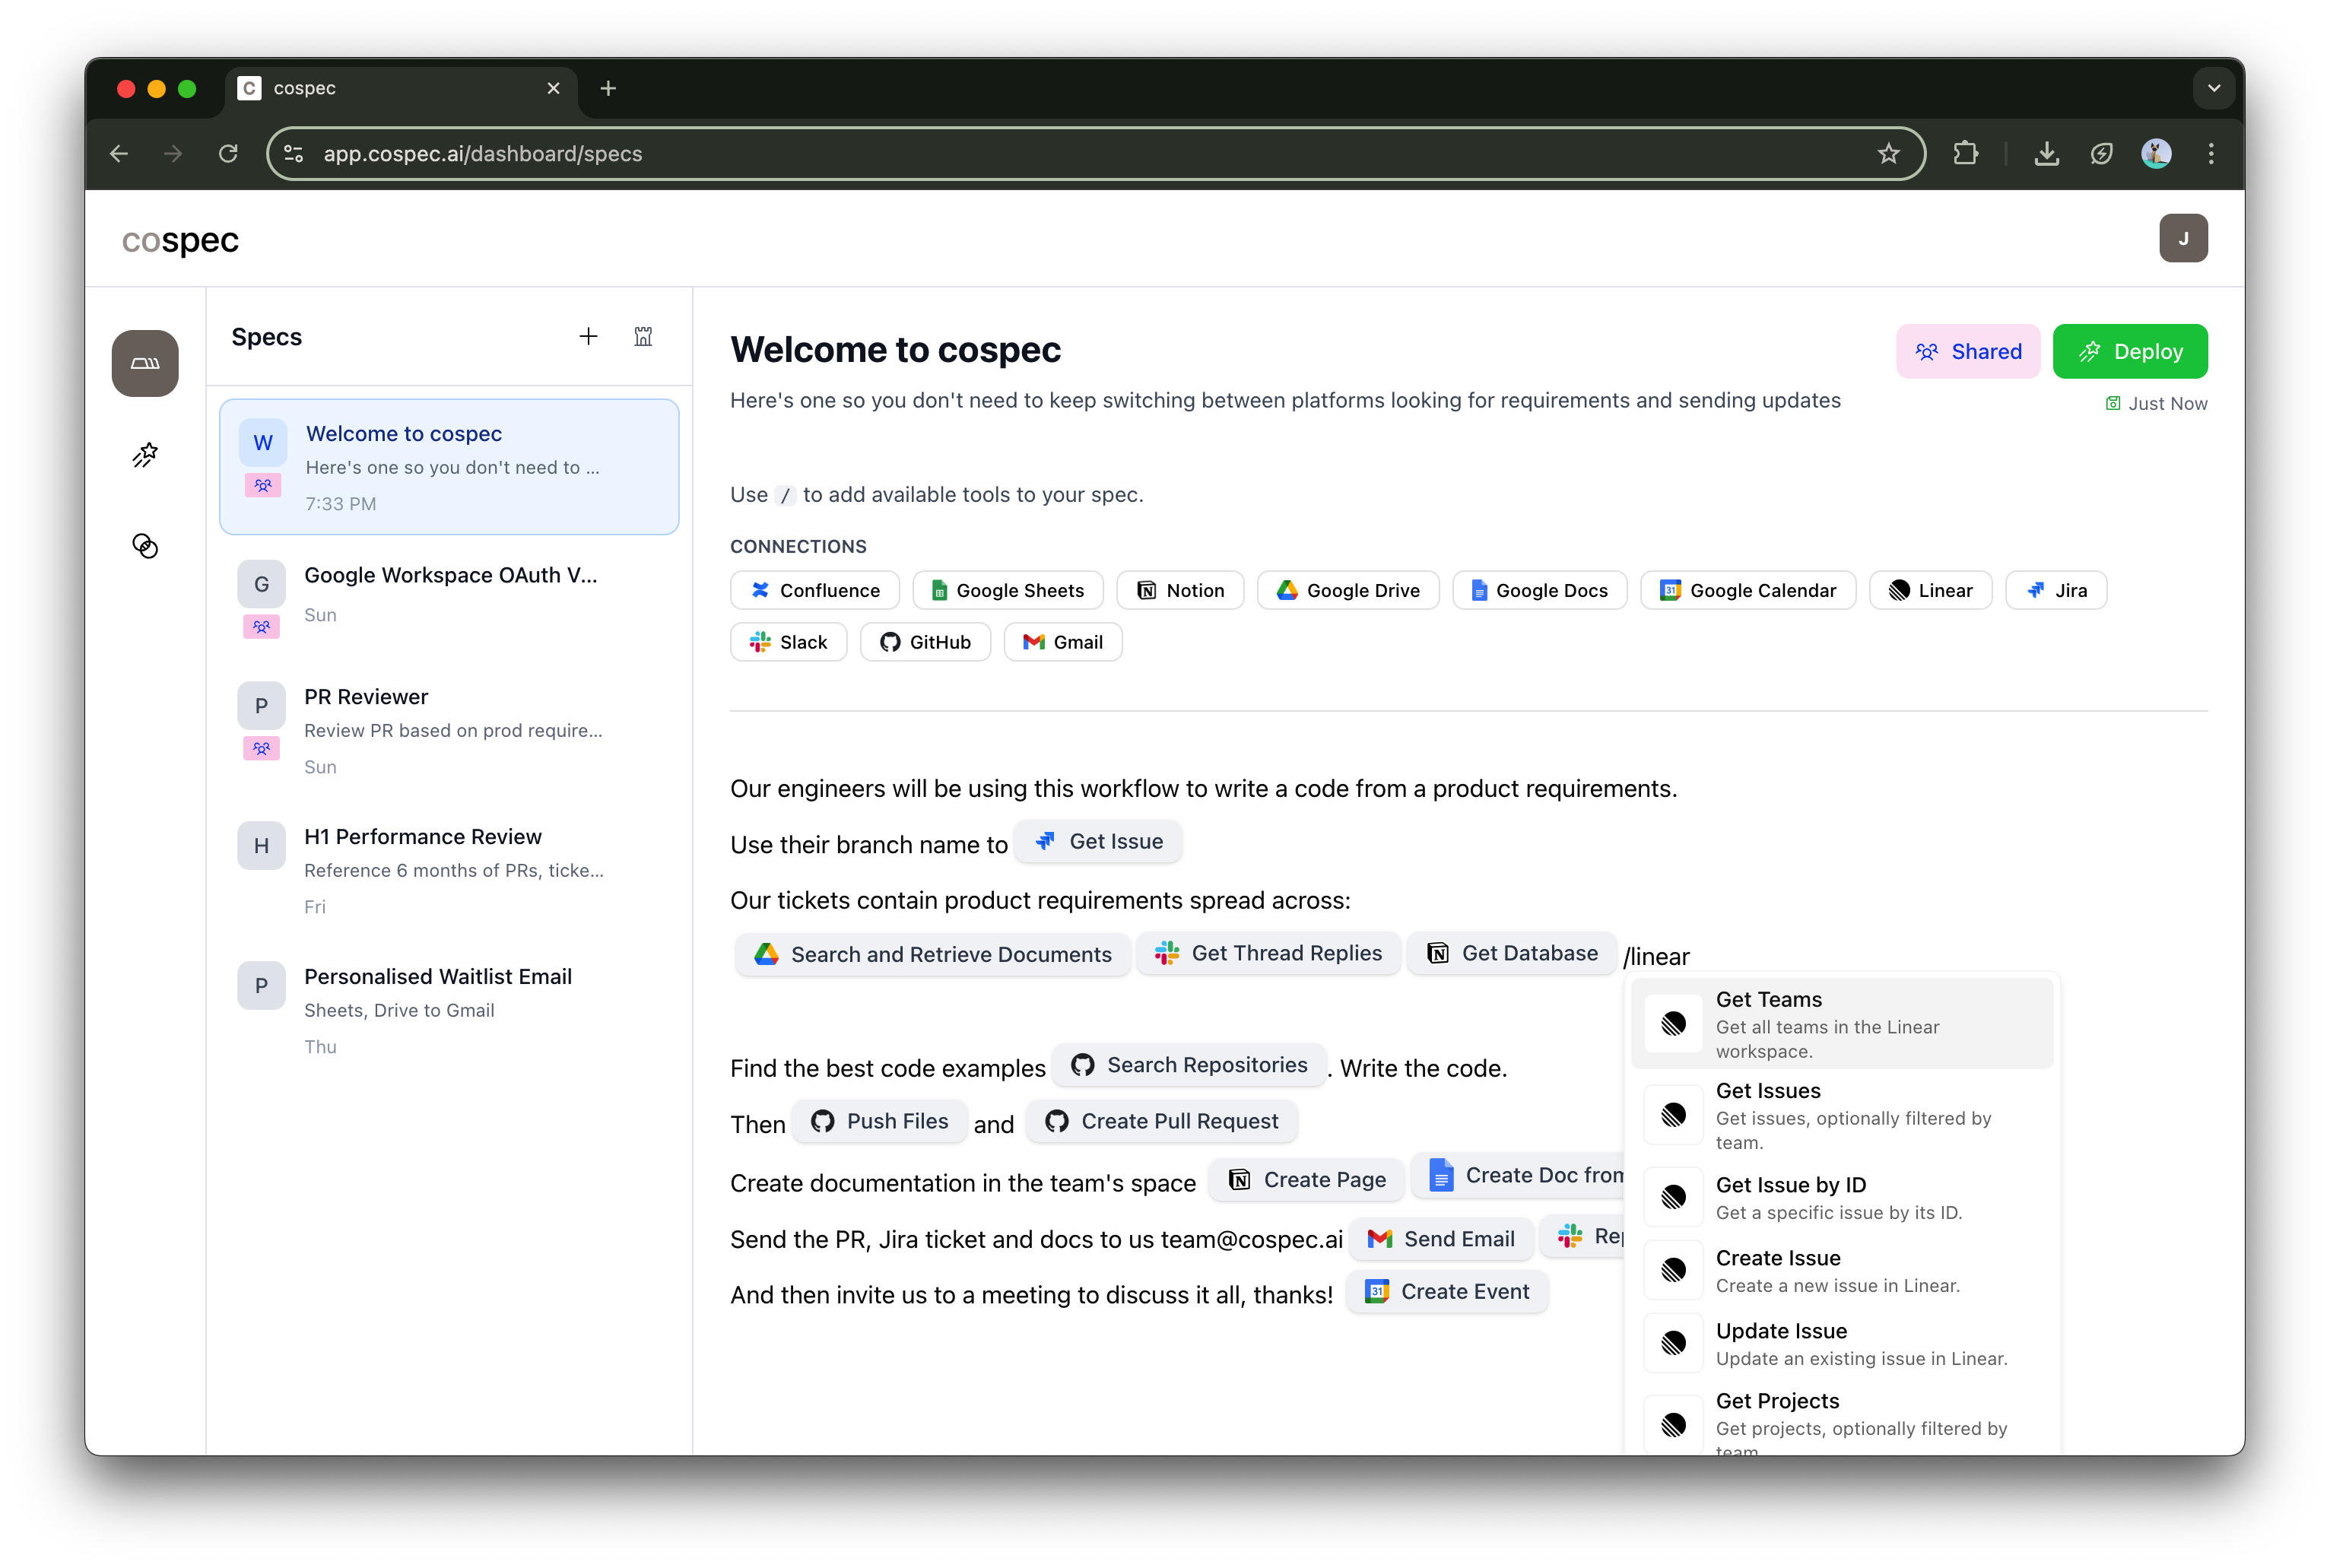The width and height of the screenshot is (2330, 1568).
Task: View site information icon in address bar
Action: [294, 154]
